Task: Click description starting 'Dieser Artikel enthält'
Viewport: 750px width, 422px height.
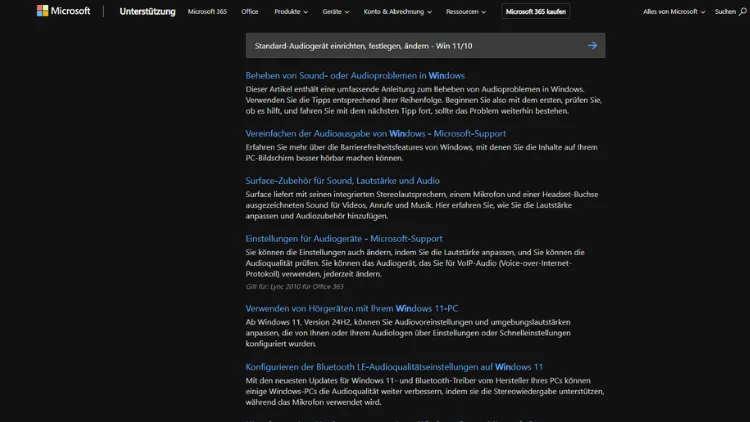Action: coord(424,100)
